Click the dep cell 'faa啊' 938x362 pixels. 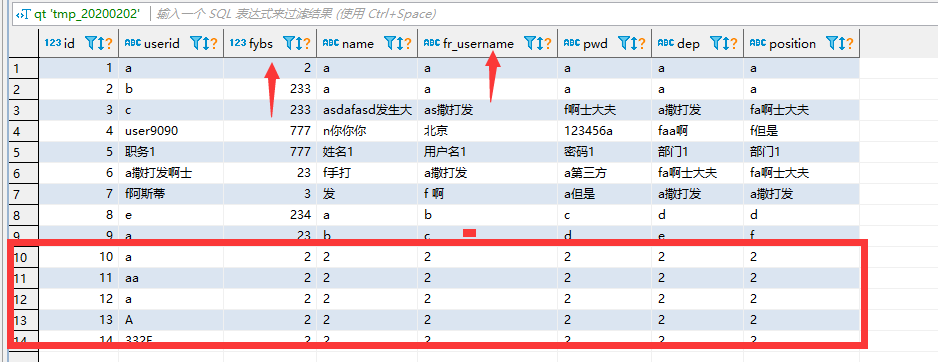698,131
